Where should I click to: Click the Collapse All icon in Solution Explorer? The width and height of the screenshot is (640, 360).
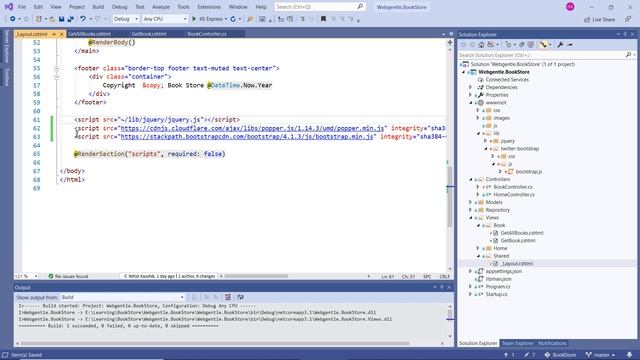pyautogui.click(x=522, y=44)
